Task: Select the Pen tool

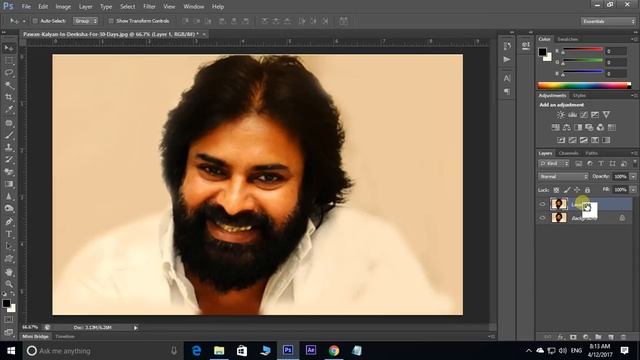Action: [9, 222]
